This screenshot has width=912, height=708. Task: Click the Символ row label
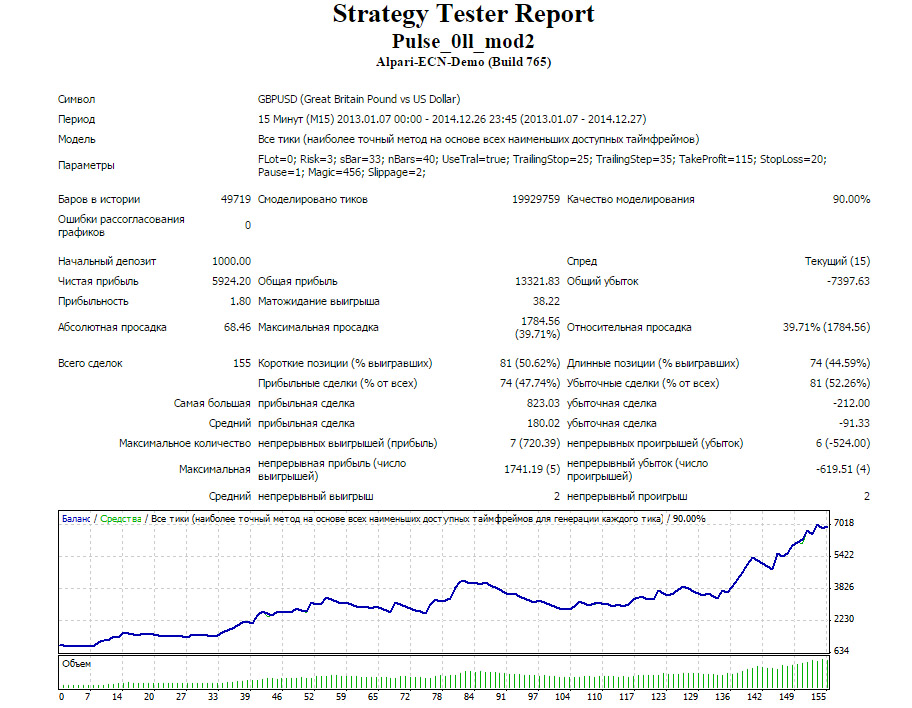76,99
